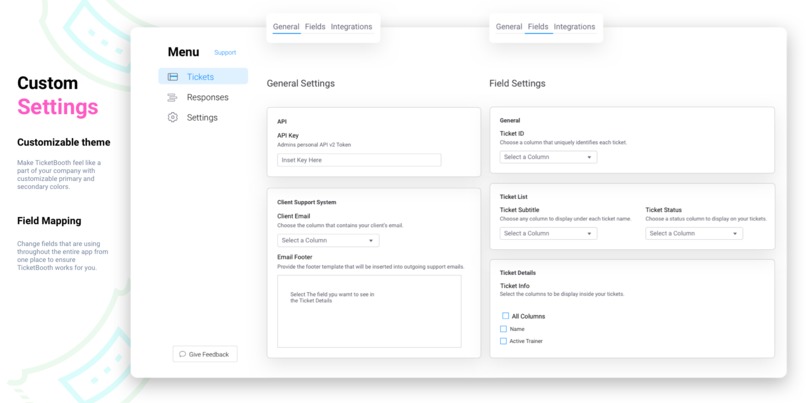Check the Name checkbox
806x403 pixels.
coord(503,329)
